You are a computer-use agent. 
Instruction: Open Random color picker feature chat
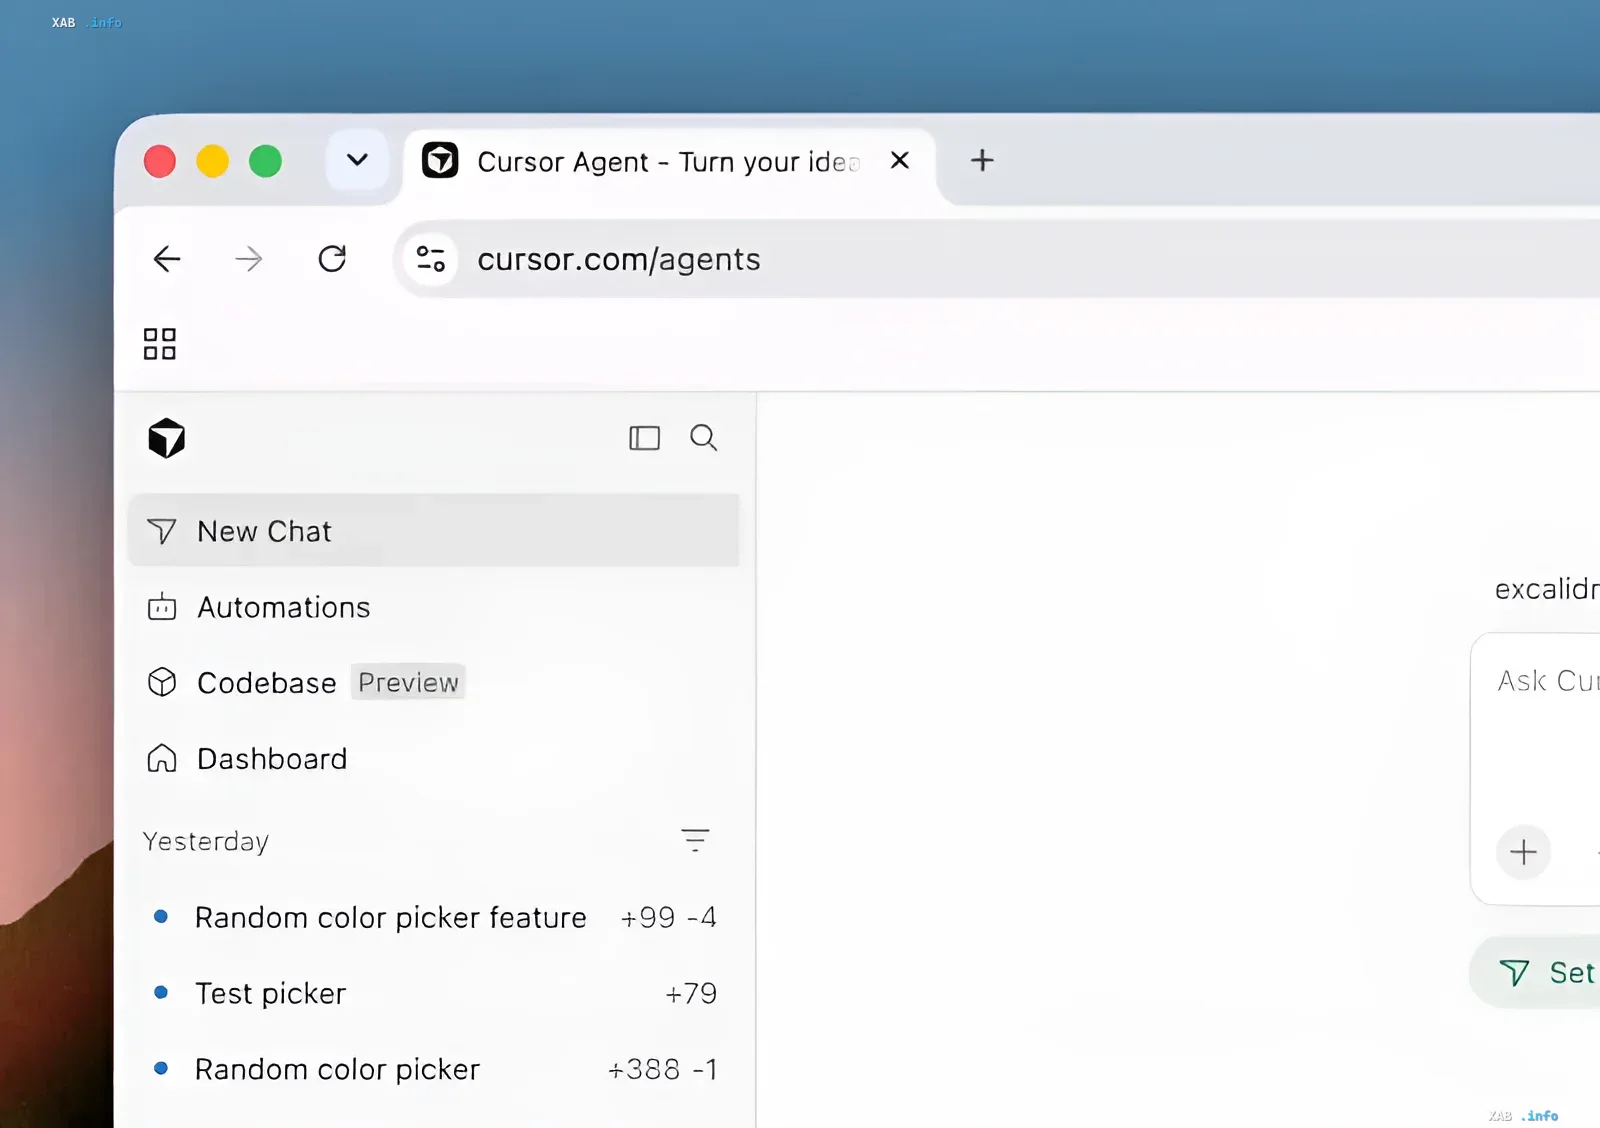point(434,917)
